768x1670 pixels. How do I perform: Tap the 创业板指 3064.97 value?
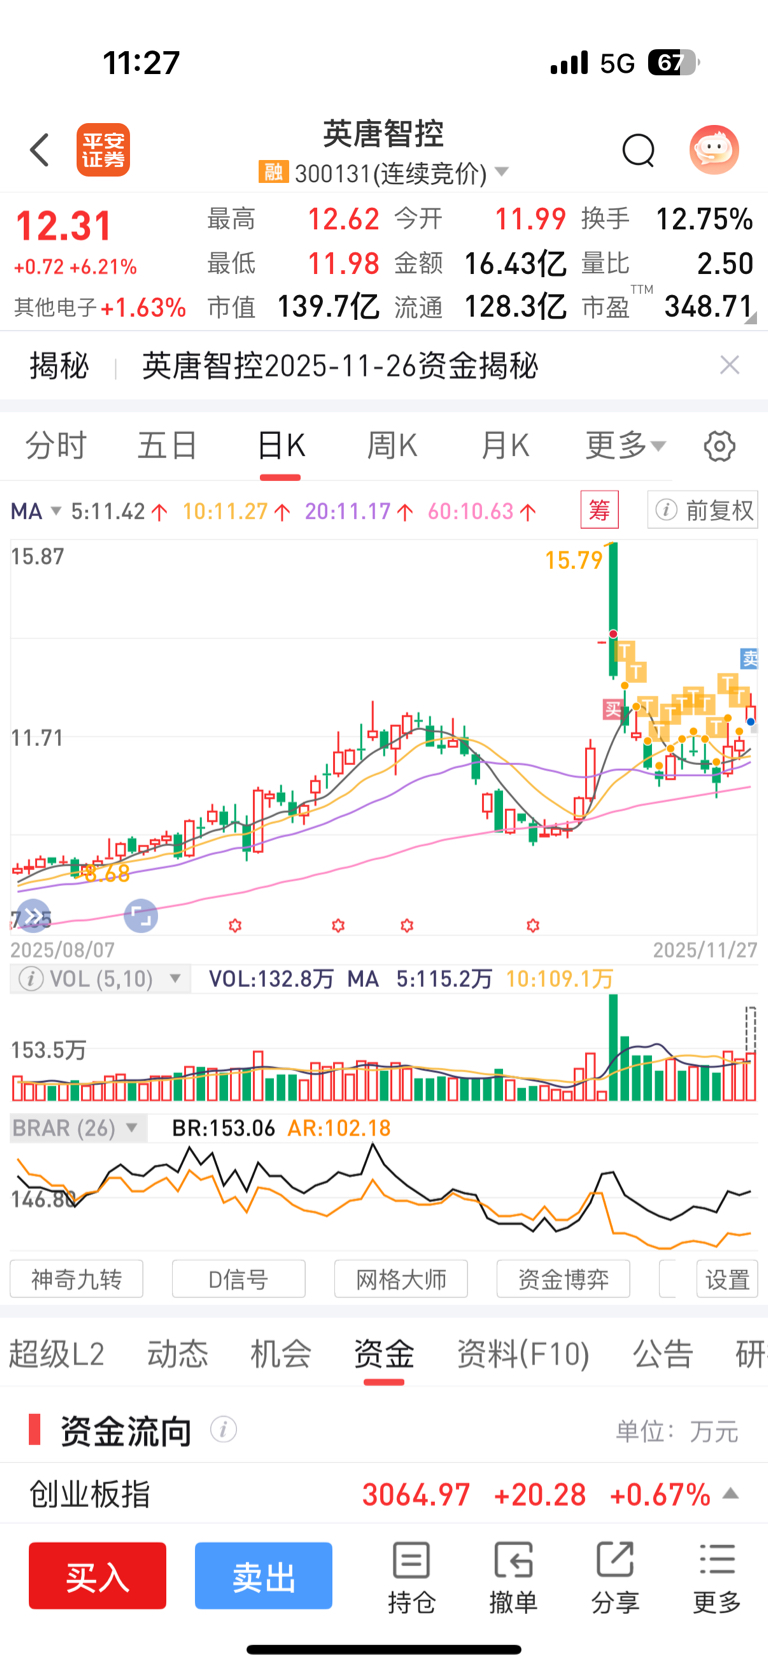pos(416,1494)
